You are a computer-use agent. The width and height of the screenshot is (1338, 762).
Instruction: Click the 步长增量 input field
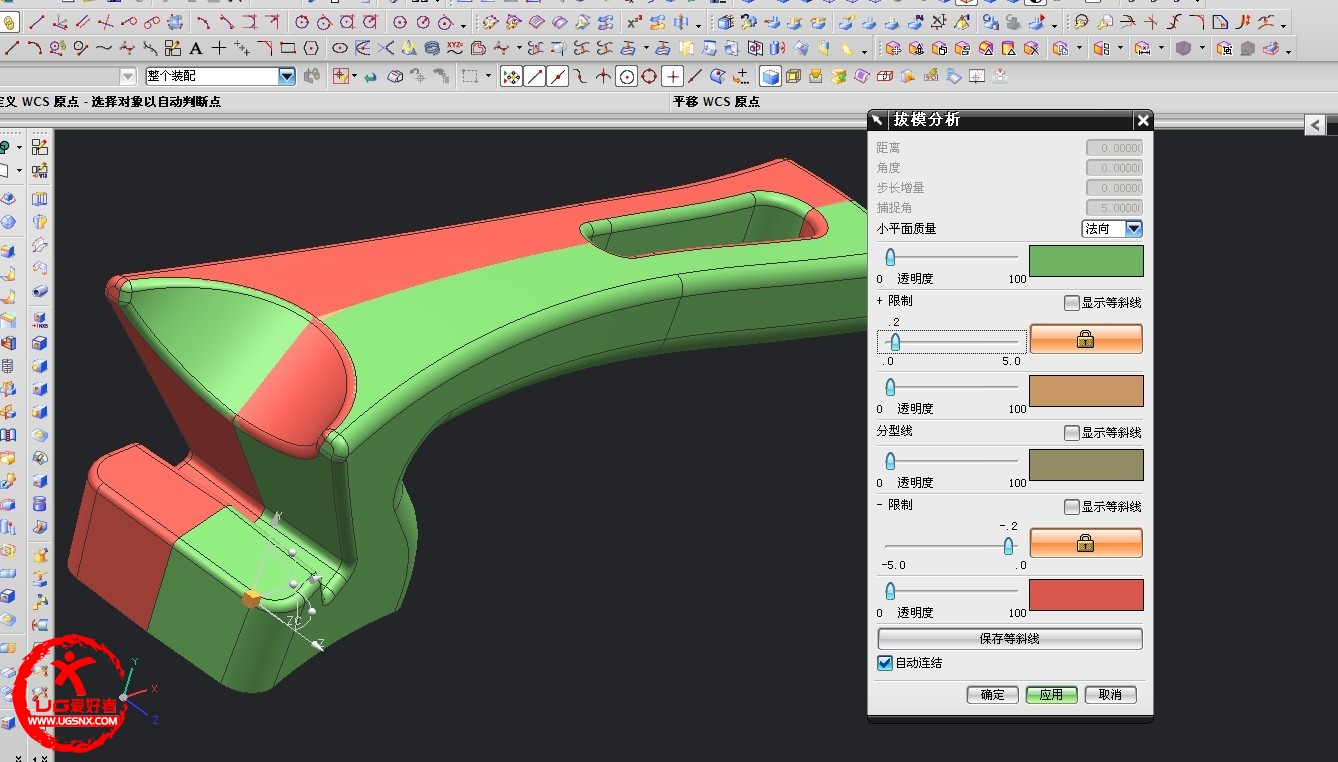point(1114,188)
